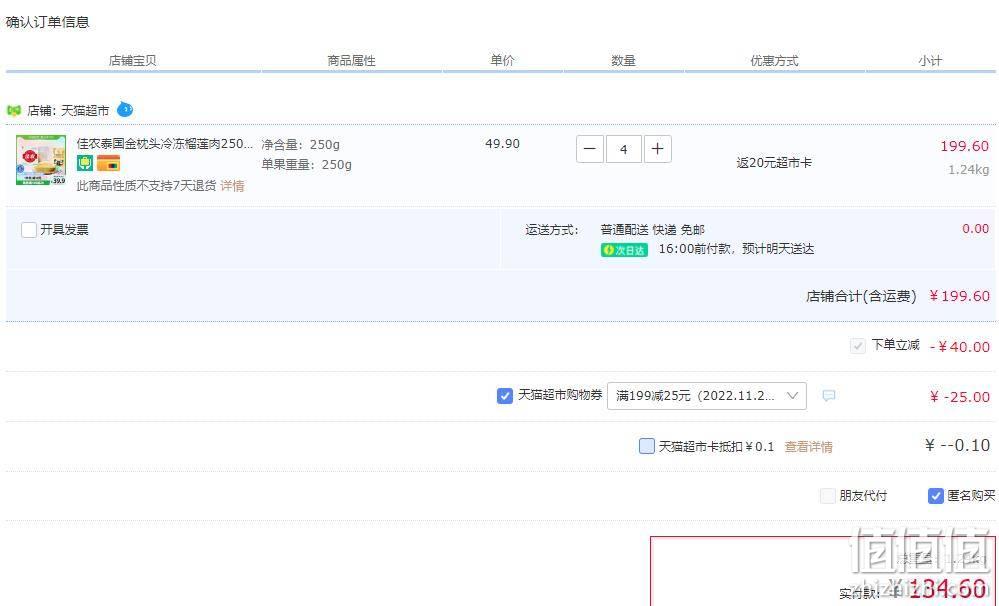Screen dimensions: 999x606
Task: Click the product title 佳农泰国金枕头冷冻榴莲肉
Action: pos(164,143)
